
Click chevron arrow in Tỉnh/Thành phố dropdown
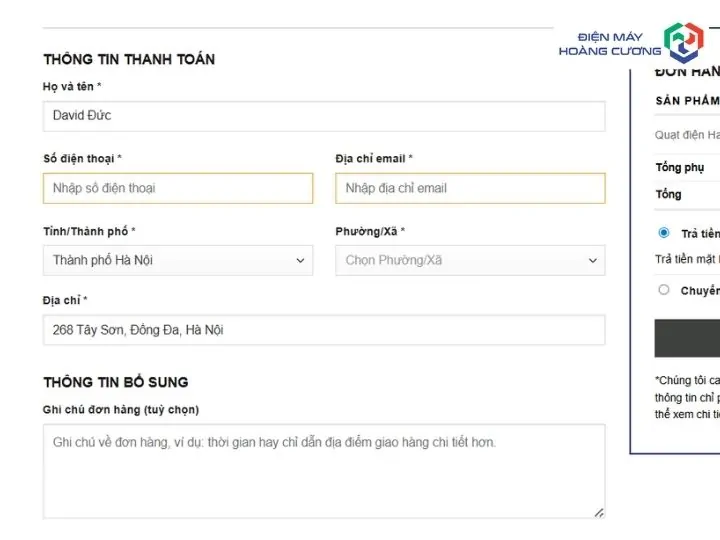pyautogui.click(x=300, y=260)
